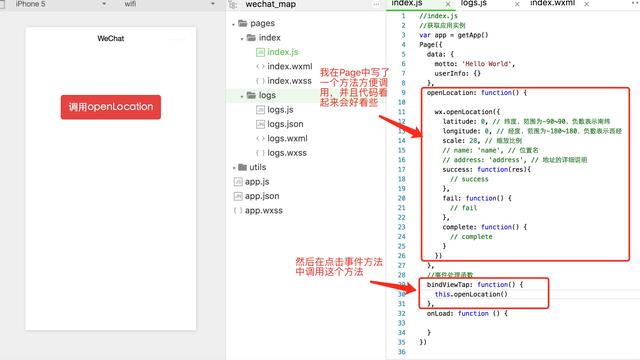Click the wx.openLocation({ code line

coord(467,112)
